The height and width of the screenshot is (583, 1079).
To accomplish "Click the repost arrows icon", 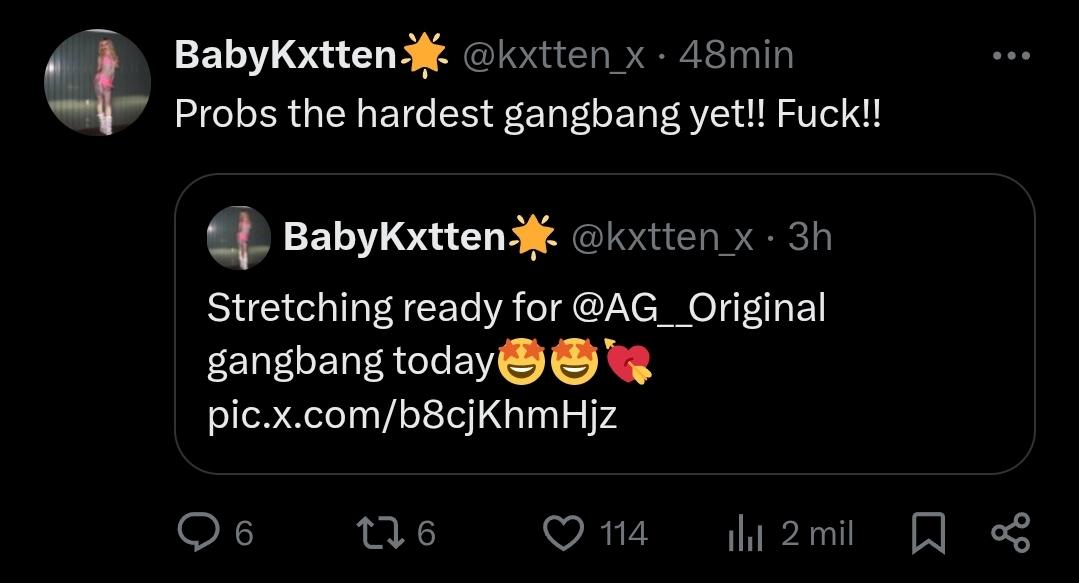I will point(384,532).
